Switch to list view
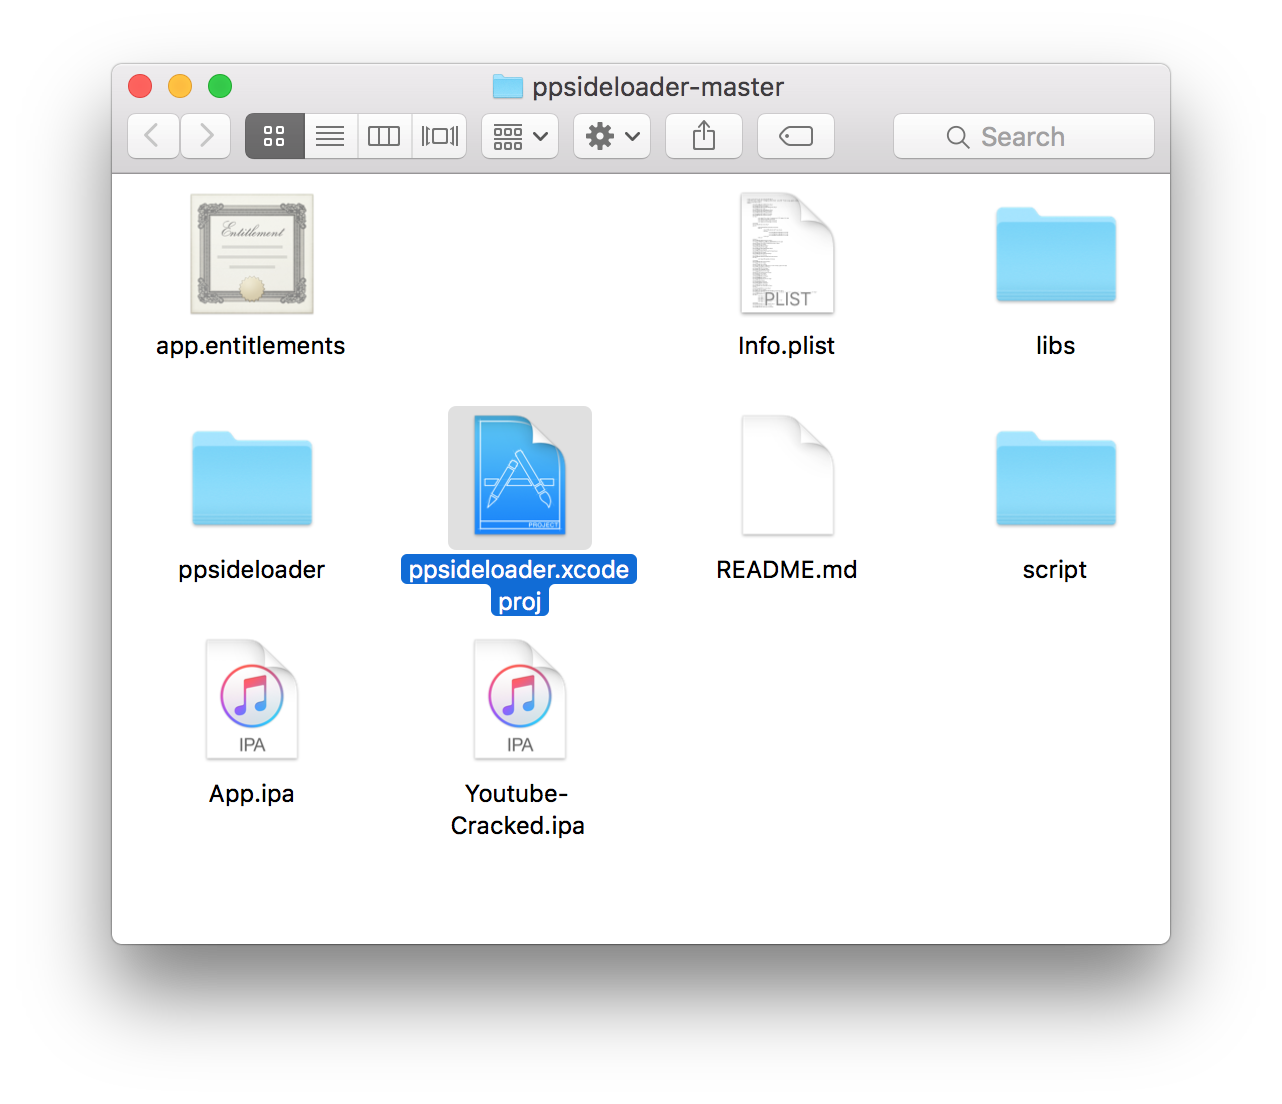Image resolution: width=1282 pixels, height=1104 pixels. 330,136
